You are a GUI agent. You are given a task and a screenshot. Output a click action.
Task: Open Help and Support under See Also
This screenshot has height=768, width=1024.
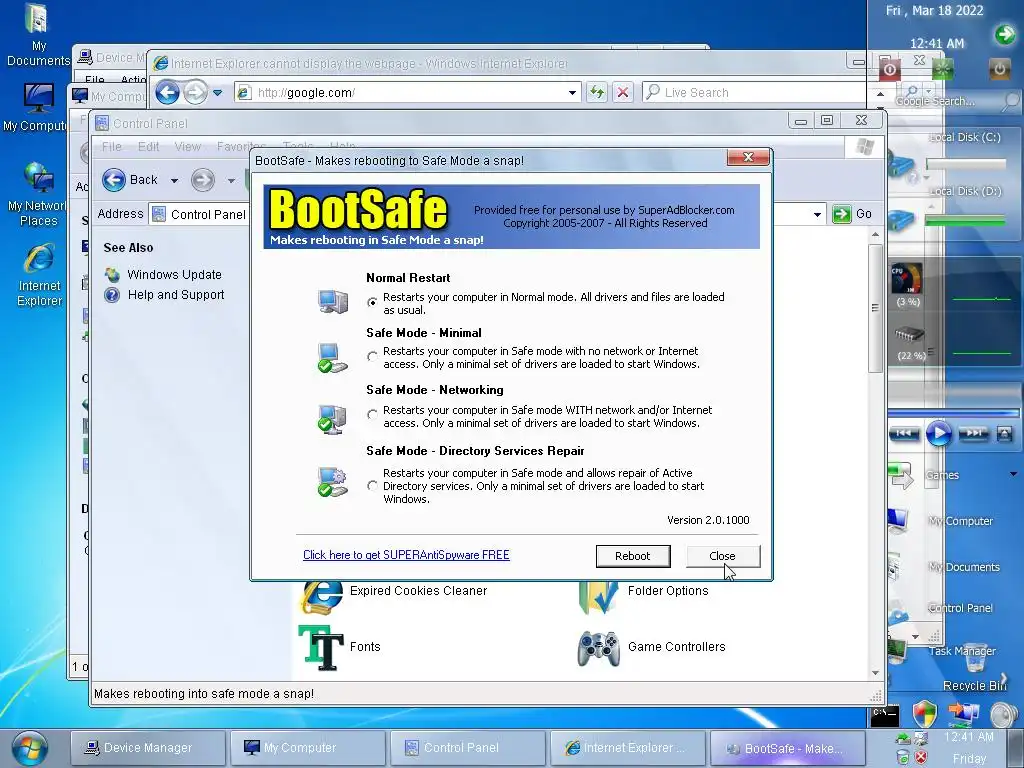tap(176, 295)
